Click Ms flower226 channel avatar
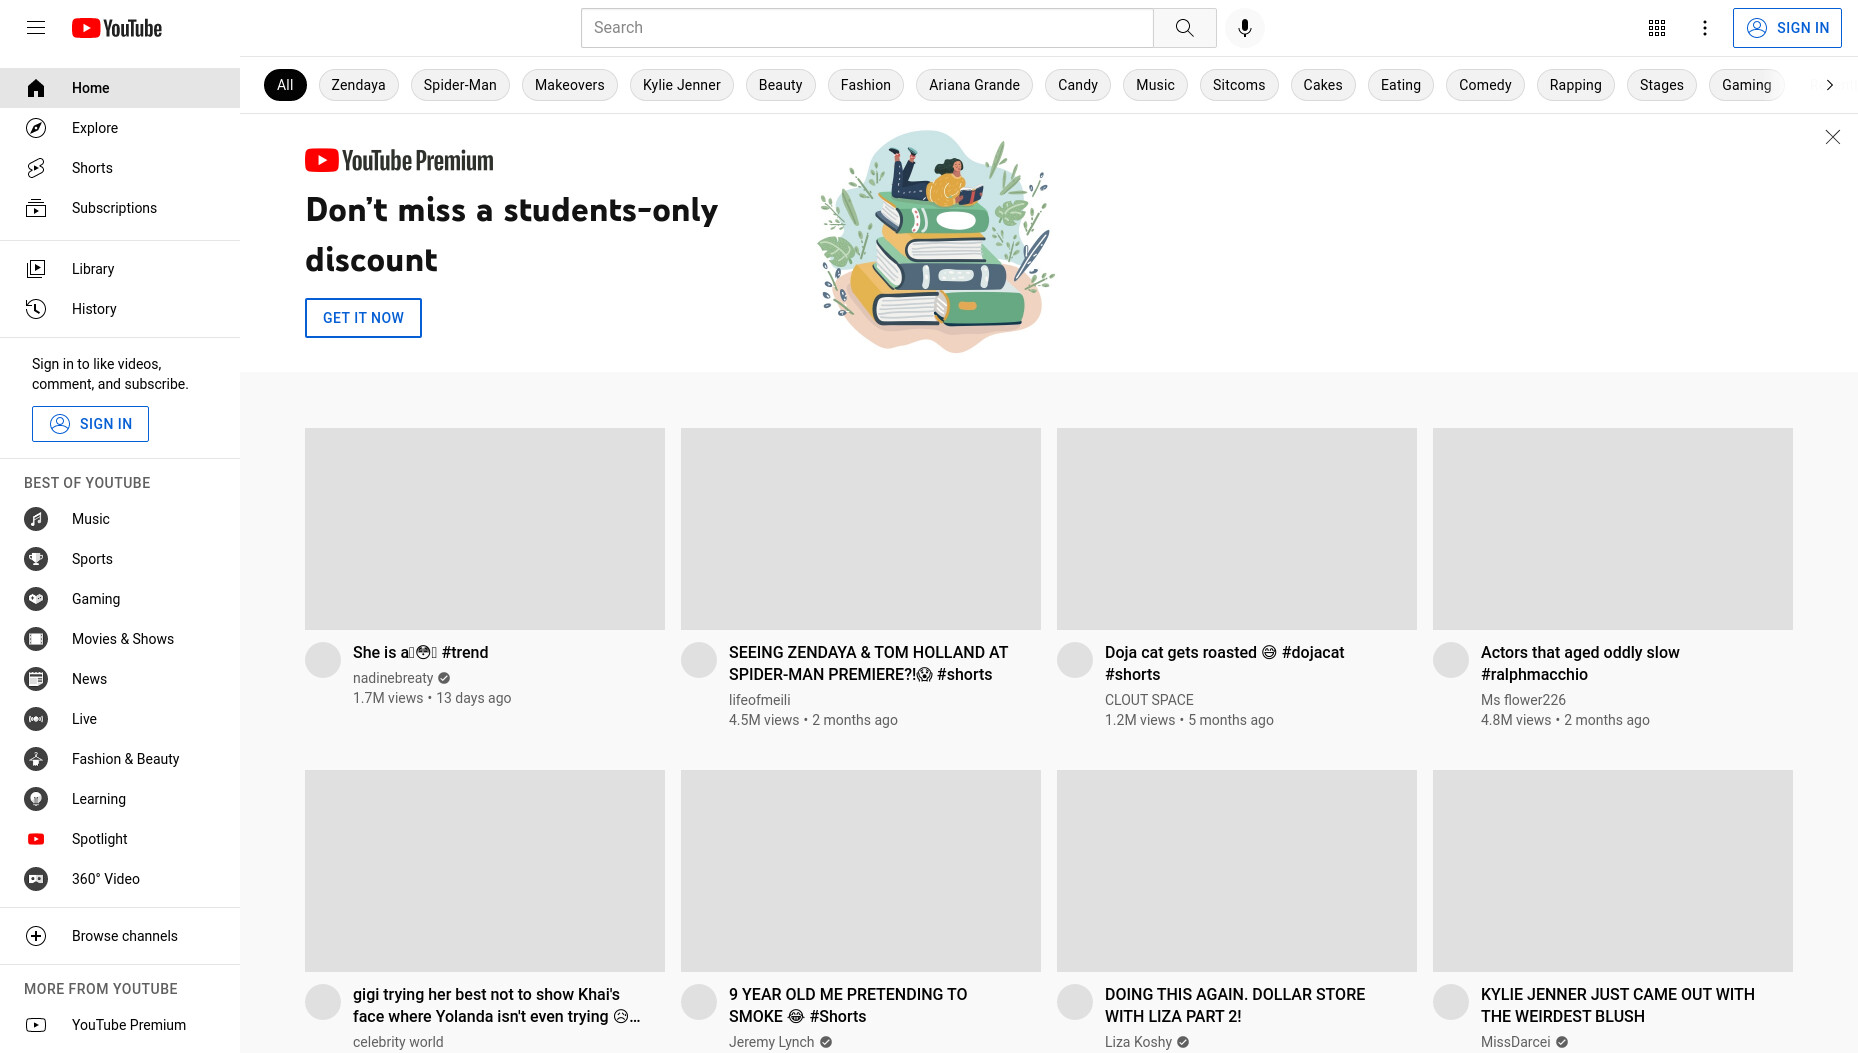The width and height of the screenshot is (1858, 1053). (1451, 660)
